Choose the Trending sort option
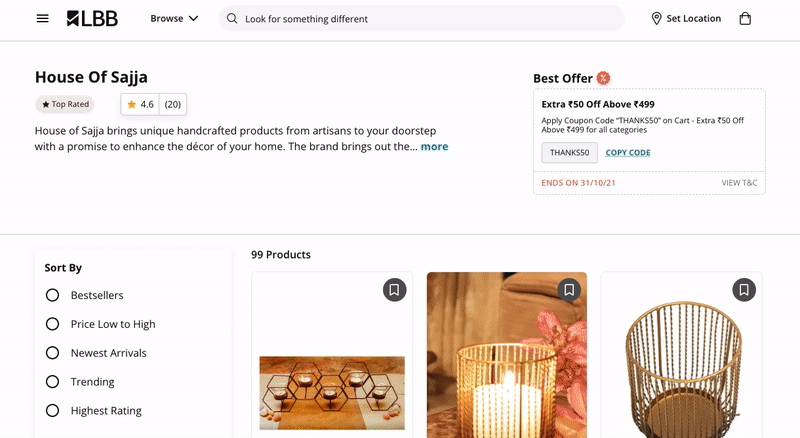This screenshot has height=438, width=800. [53, 382]
